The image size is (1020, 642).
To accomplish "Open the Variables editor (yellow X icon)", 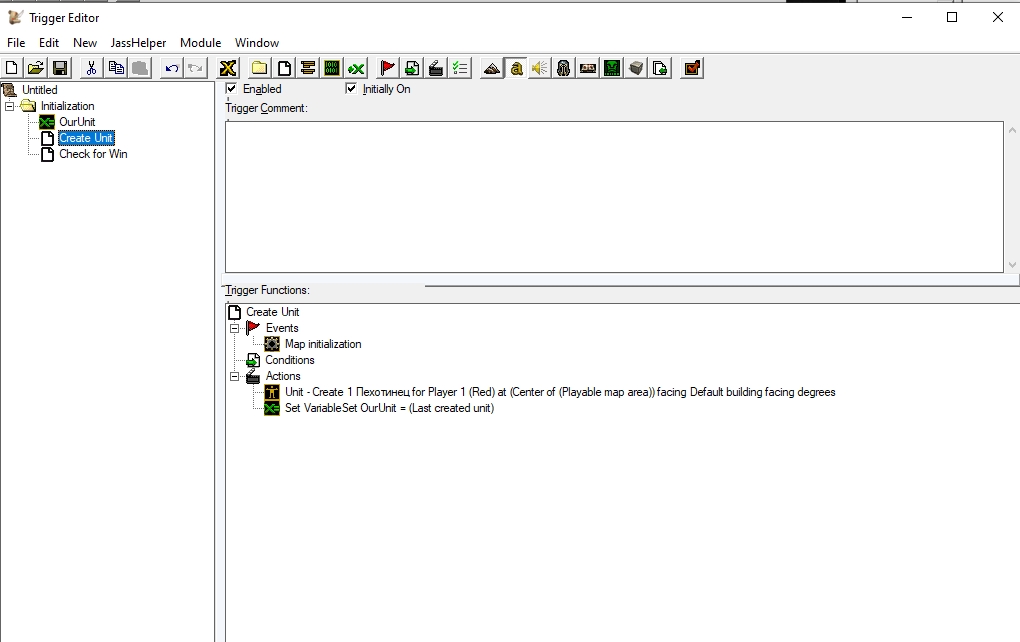I will click(228, 68).
